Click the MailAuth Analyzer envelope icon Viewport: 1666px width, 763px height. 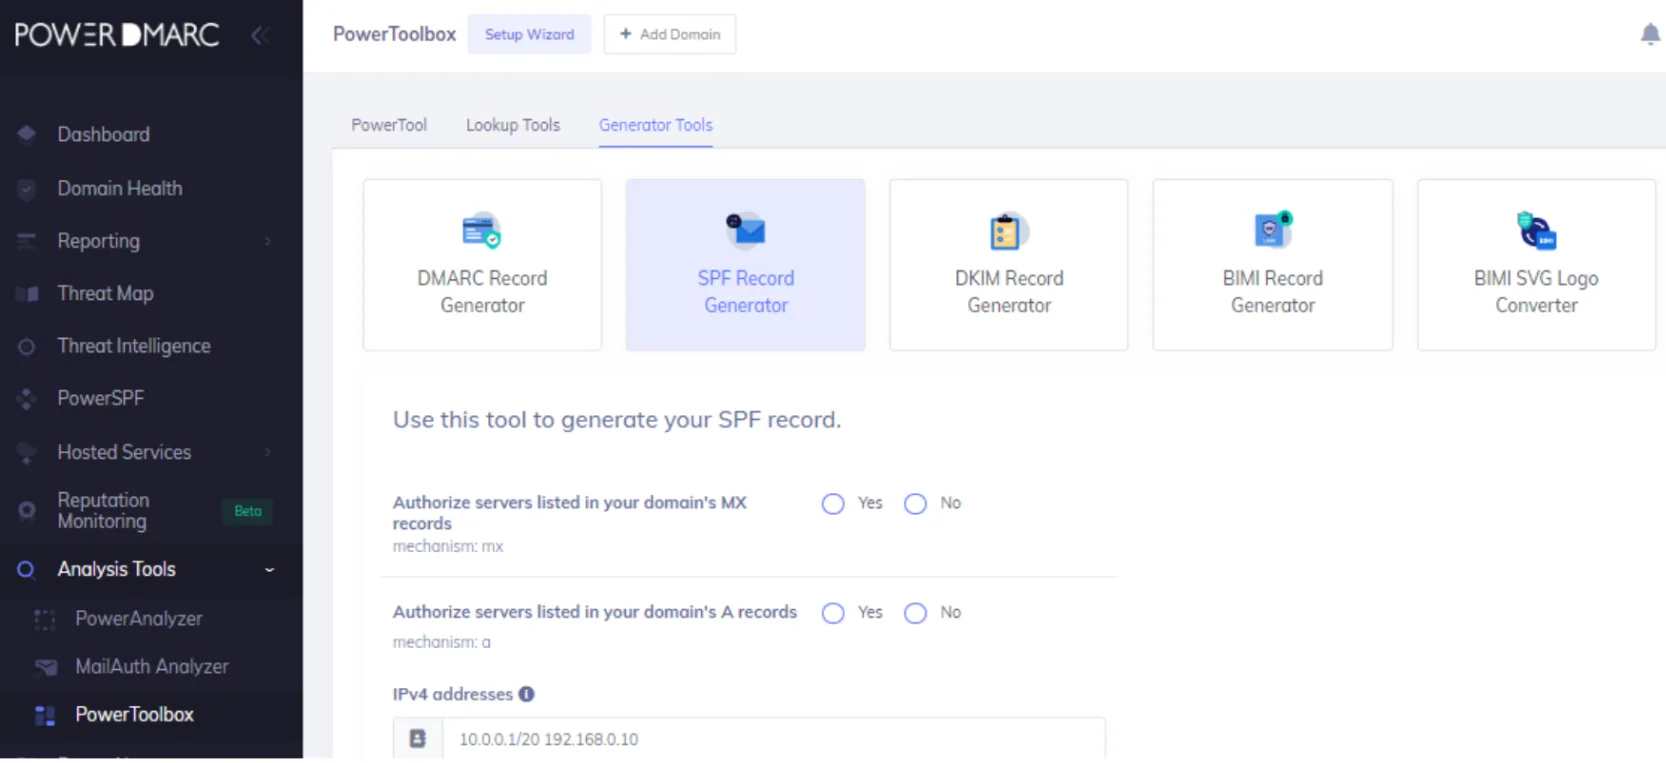tap(45, 667)
